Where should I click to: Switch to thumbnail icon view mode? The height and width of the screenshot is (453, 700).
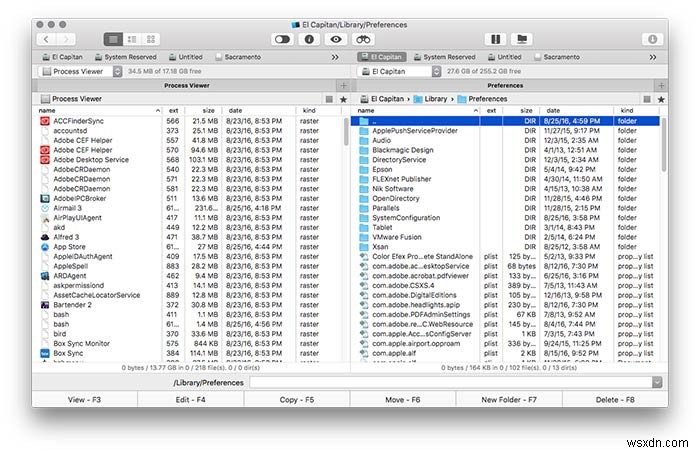tap(151, 39)
